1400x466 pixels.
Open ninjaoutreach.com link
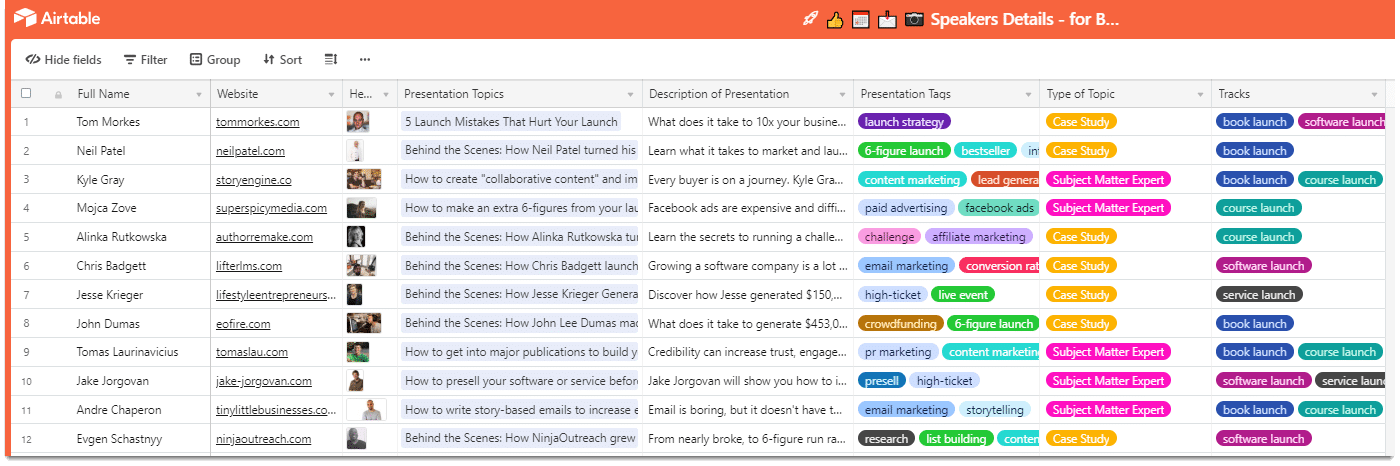[264, 439]
